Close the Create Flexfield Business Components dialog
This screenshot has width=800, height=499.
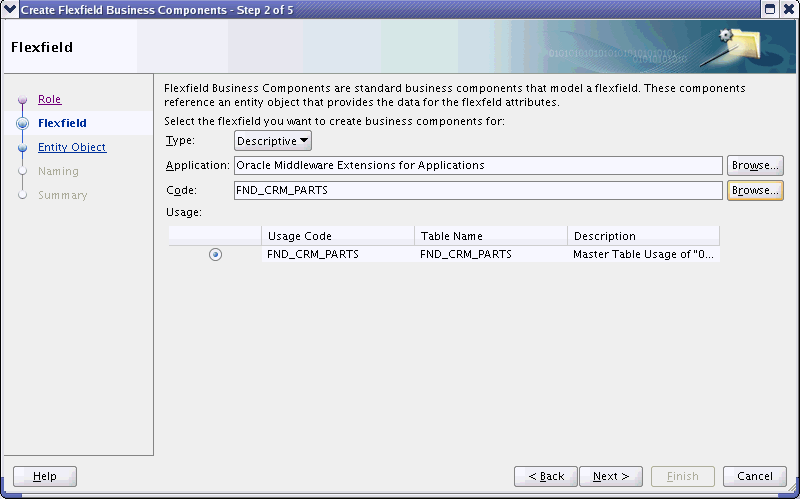point(788,9)
